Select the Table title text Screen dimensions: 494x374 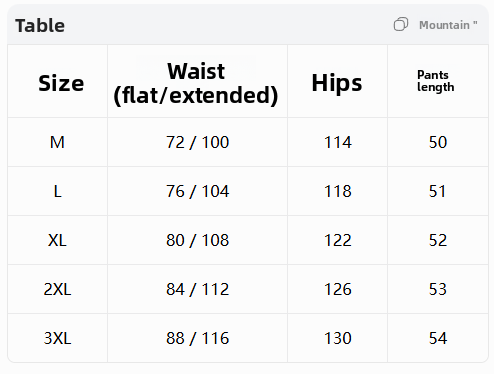40,26
